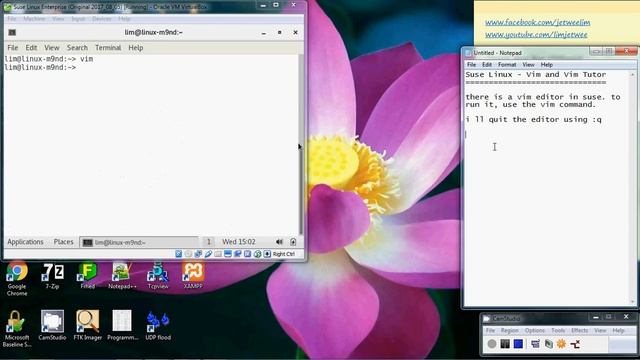The height and width of the screenshot is (360, 640).
Task: Follow the www.youtube.com/limjetwee link
Action: click(x=536, y=35)
